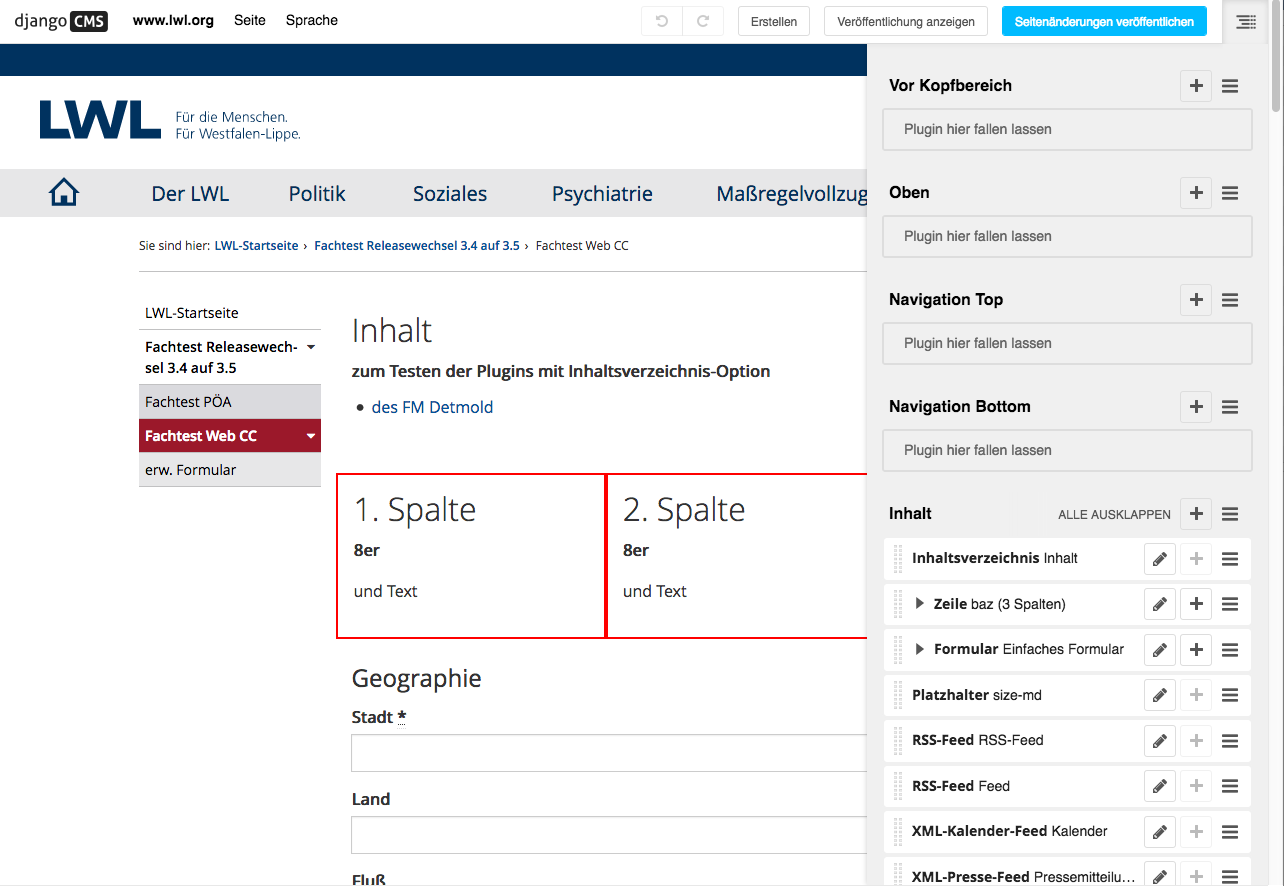Select Fachtest PÖA in sidebar
Screen dimensions: 1284x886
point(230,402)
